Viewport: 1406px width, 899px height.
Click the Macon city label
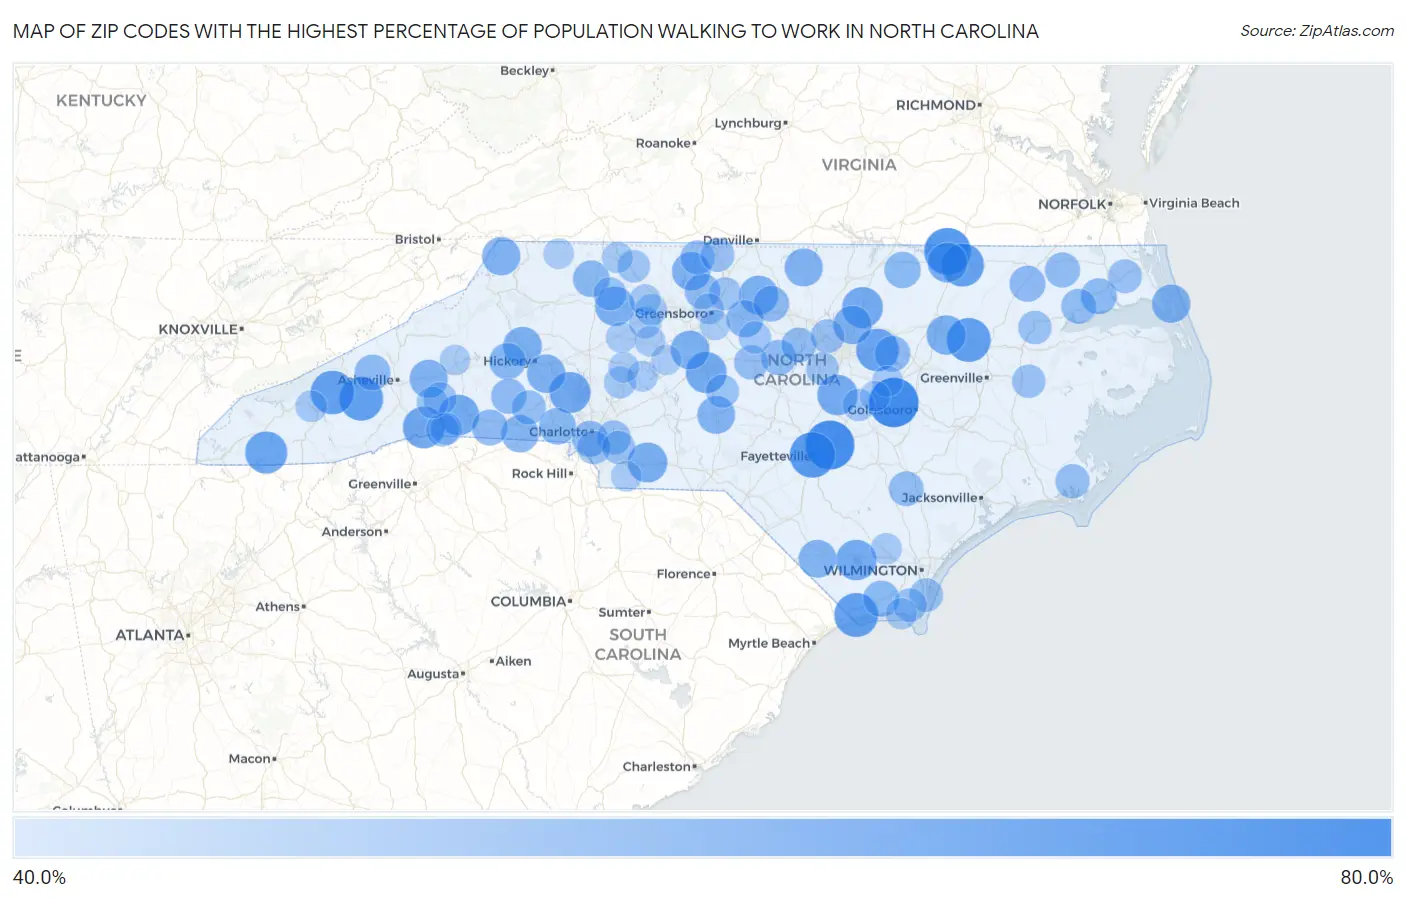pyautogui.click(x=252, y=759)
